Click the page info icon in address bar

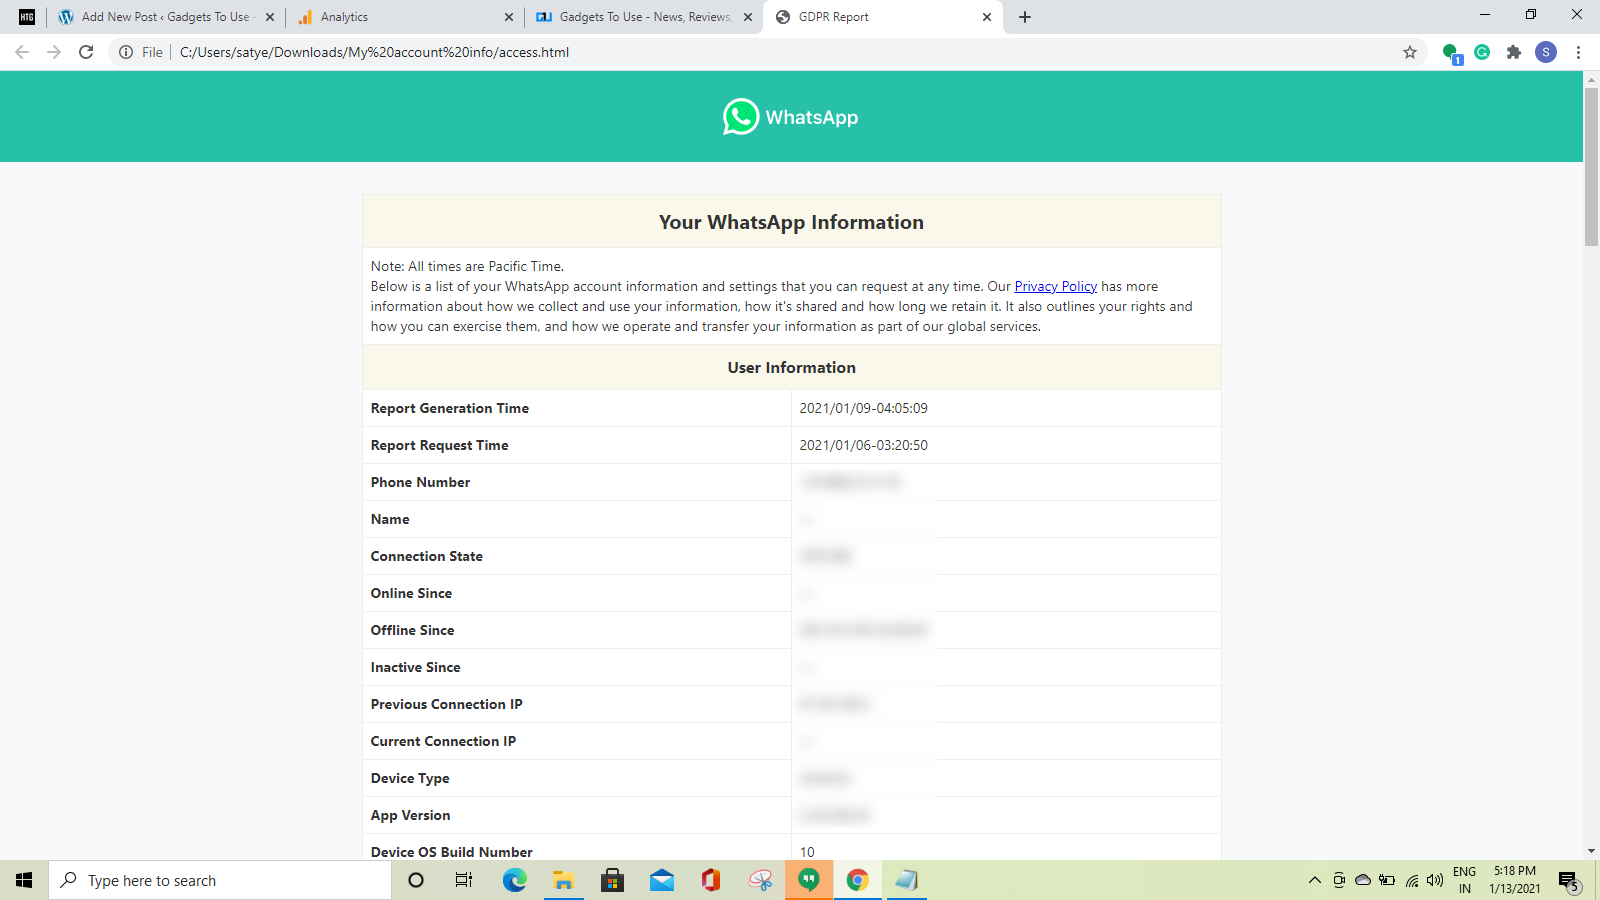129,52
